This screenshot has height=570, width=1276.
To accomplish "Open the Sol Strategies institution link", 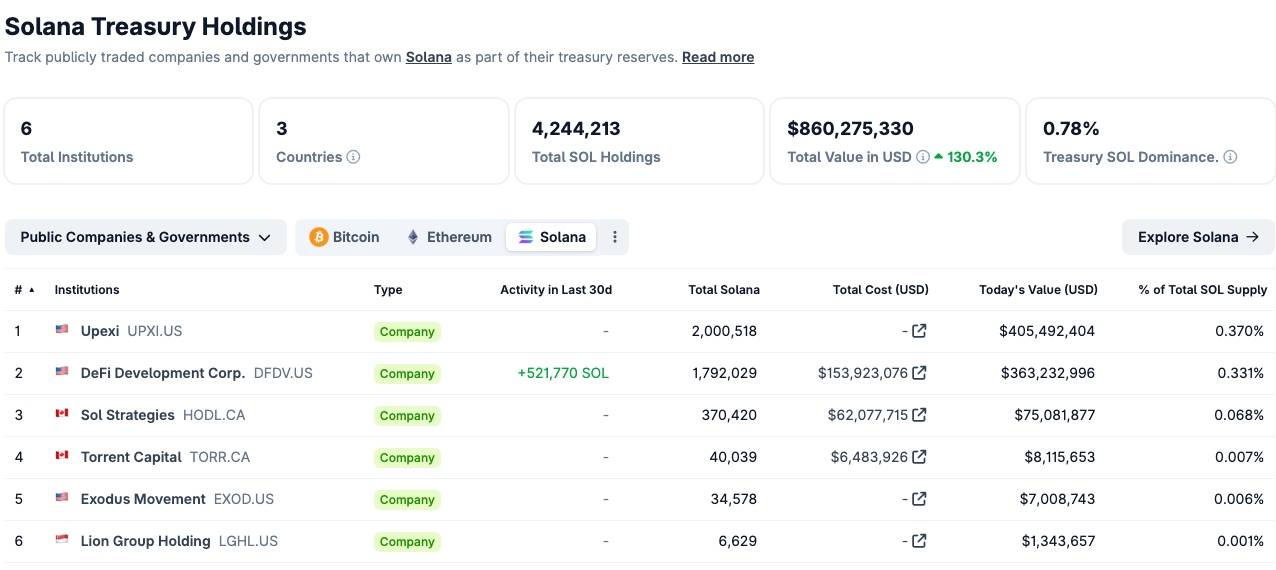I will point(128,415).
